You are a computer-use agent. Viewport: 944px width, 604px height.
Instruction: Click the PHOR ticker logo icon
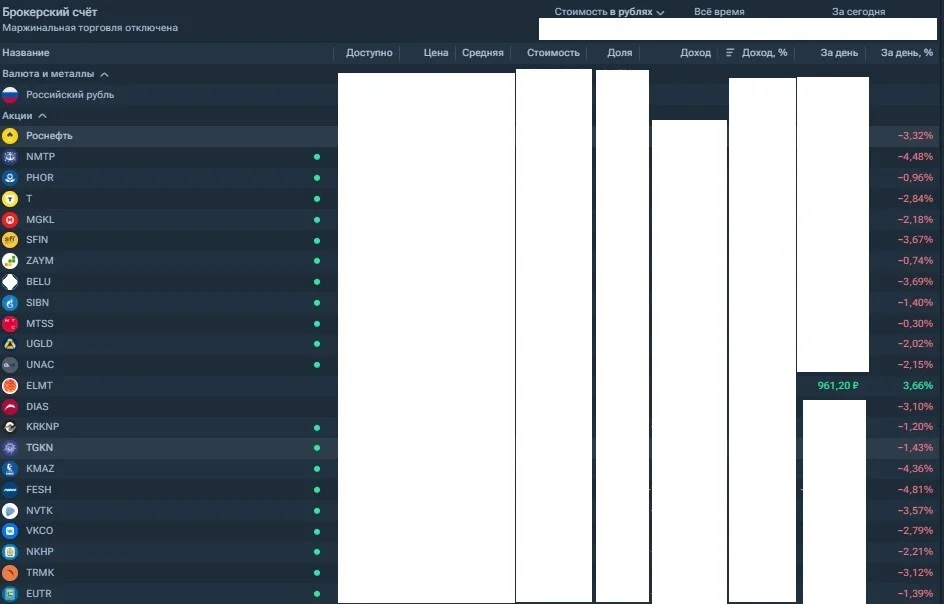[10, 178]
